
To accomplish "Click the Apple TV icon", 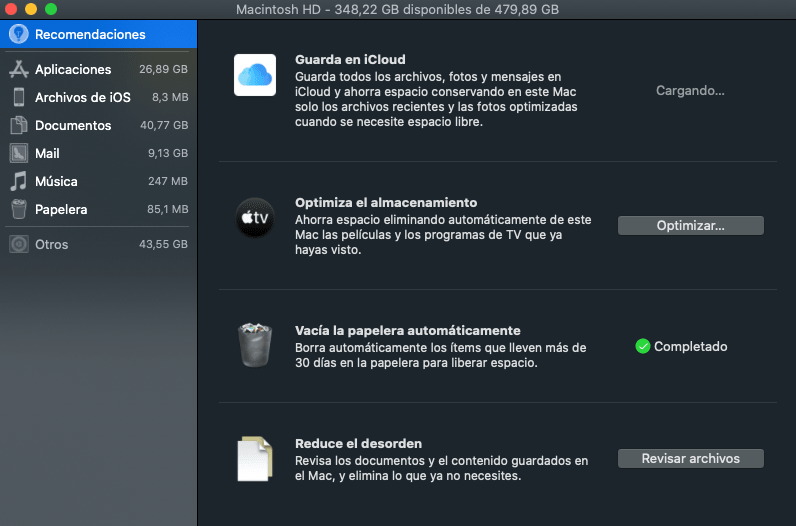I will tap(255, 218).
